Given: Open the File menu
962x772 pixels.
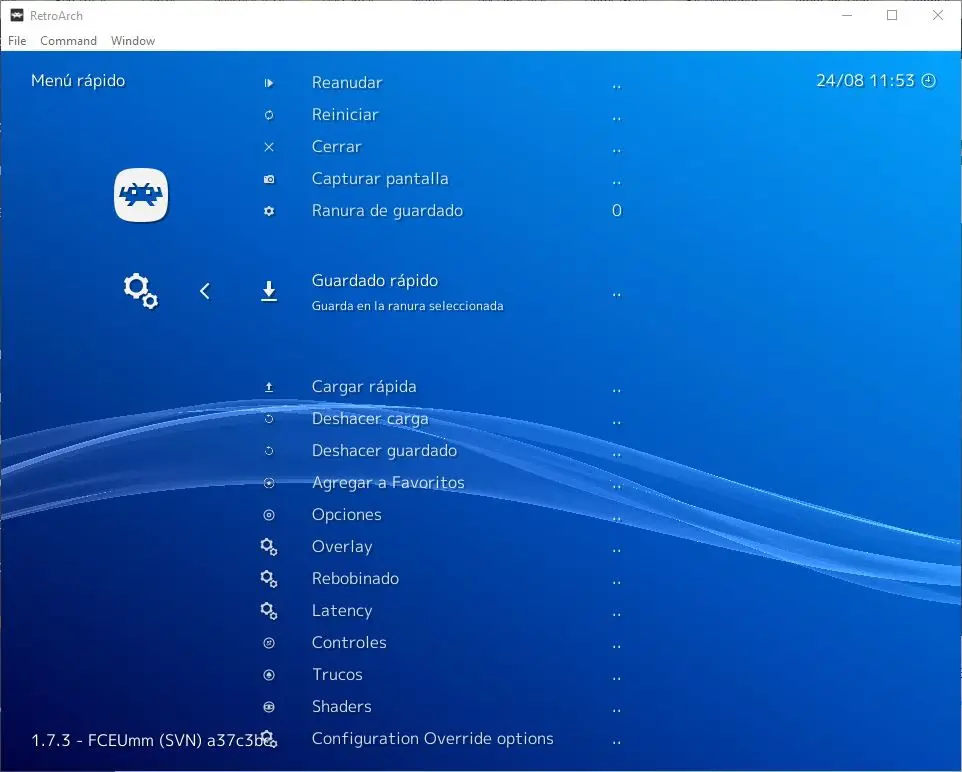Looking at the screenshot, I should 17,41.
